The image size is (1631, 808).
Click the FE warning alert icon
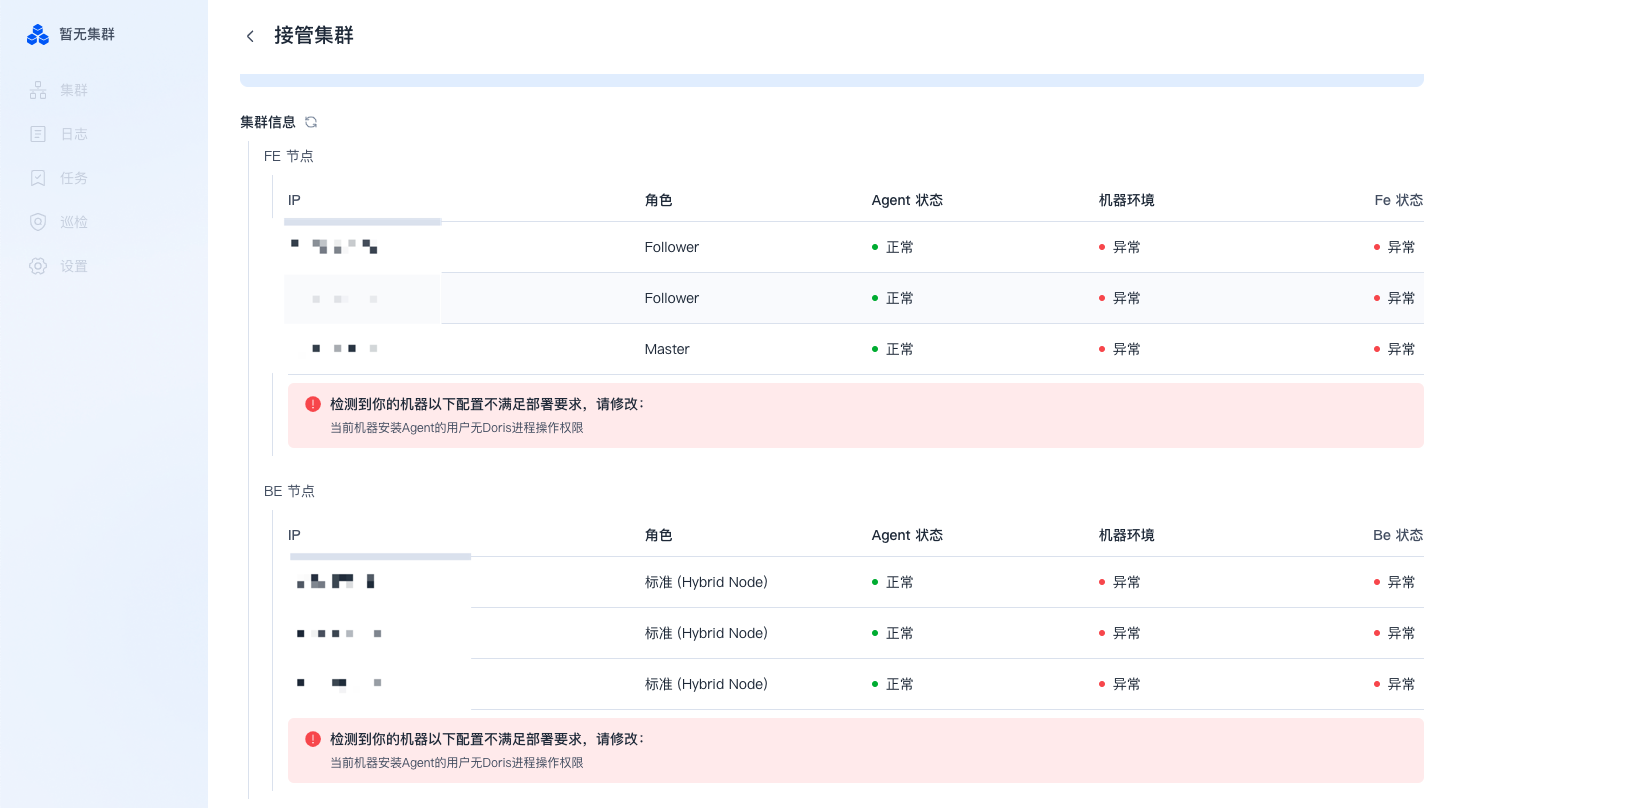point(313,404)
